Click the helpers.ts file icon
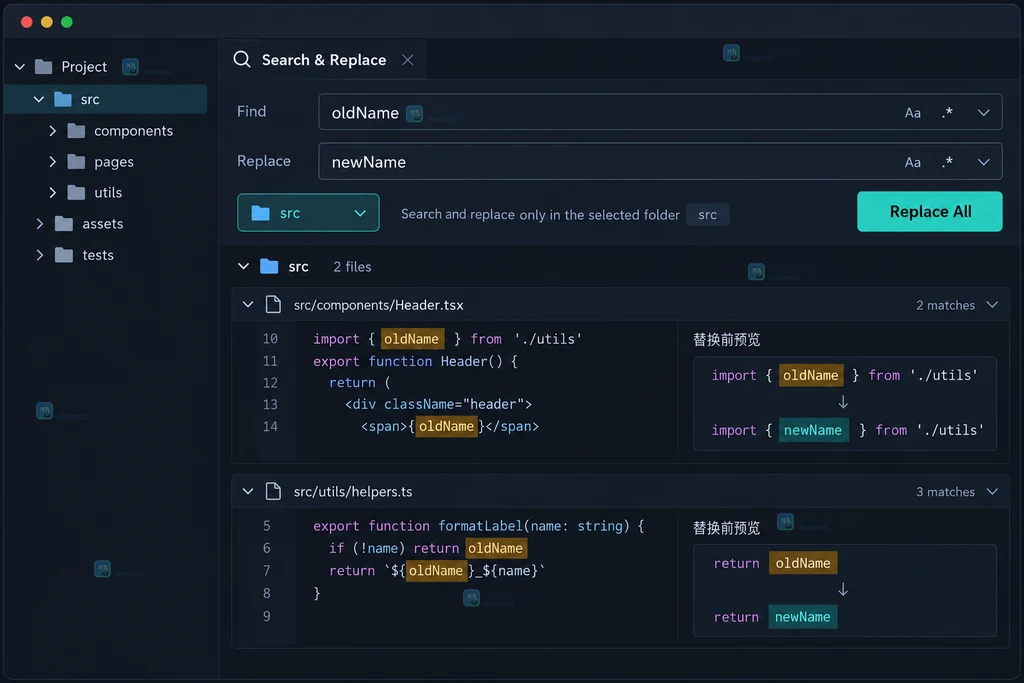This screenshot has height=683, width=1024. (273, 491)
